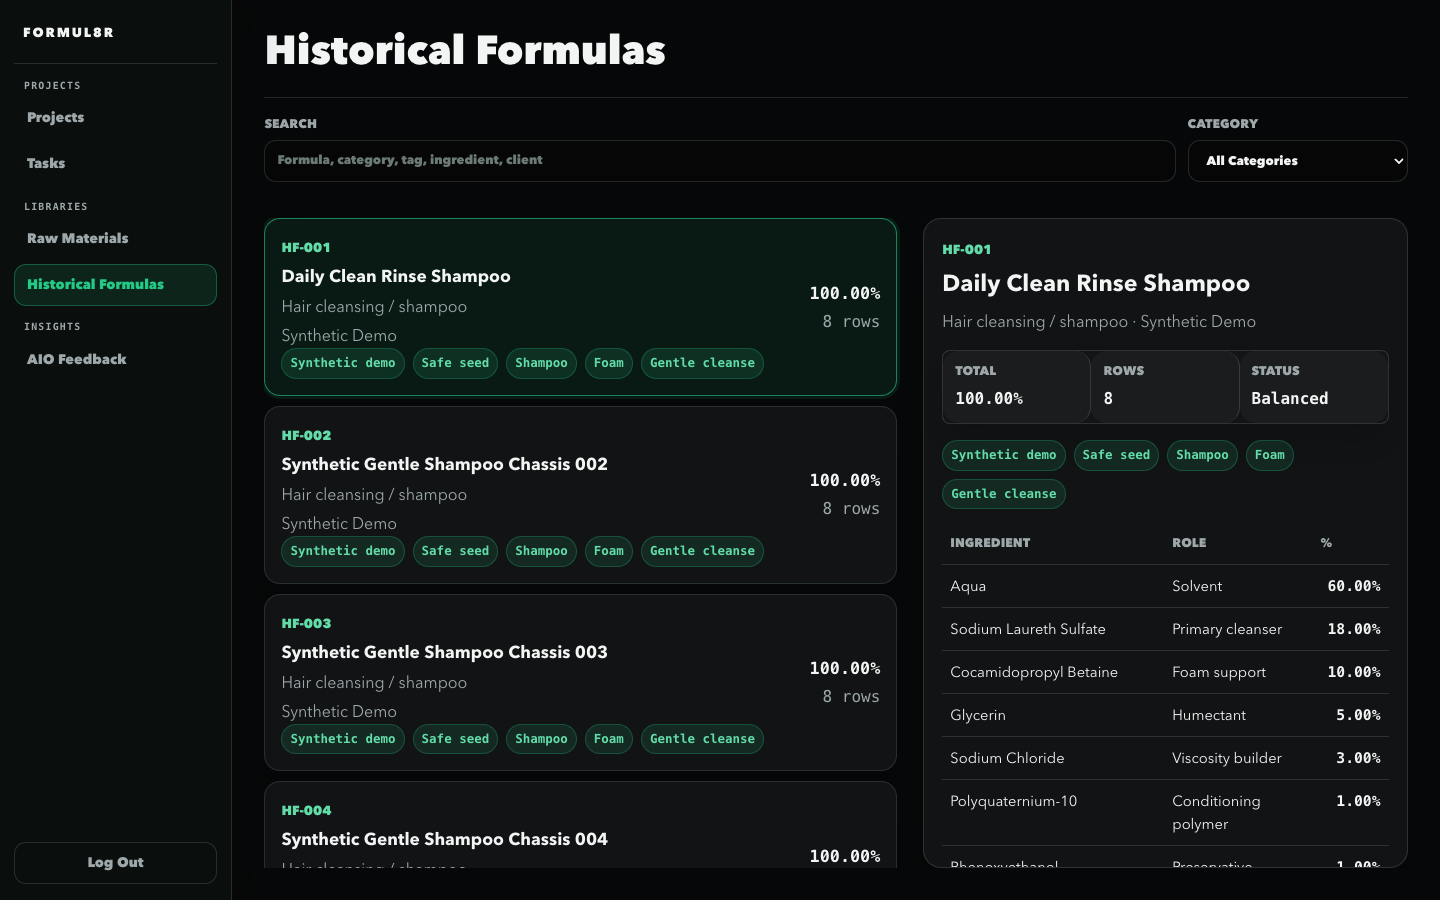This screenshot has height=900, width=1440.
Task: Click Synthetic demo tag on HF-001 card
Action: pos(343,363)
